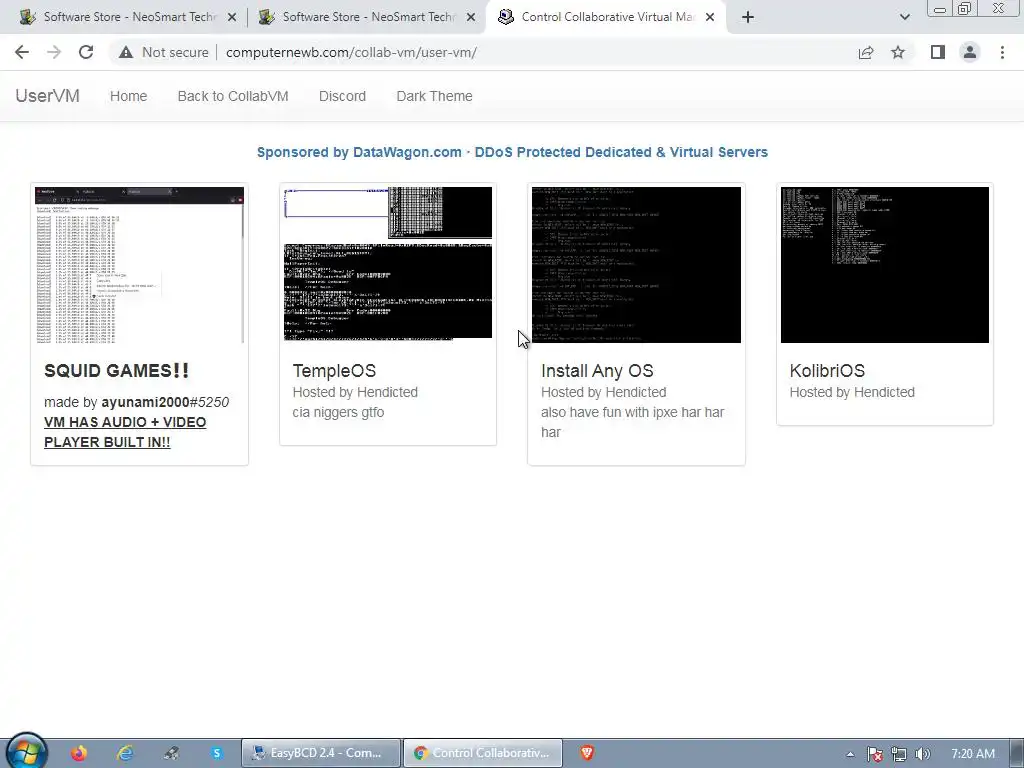Open the pinned tool icon beside Internet Explorer

(x=171, y=753)
